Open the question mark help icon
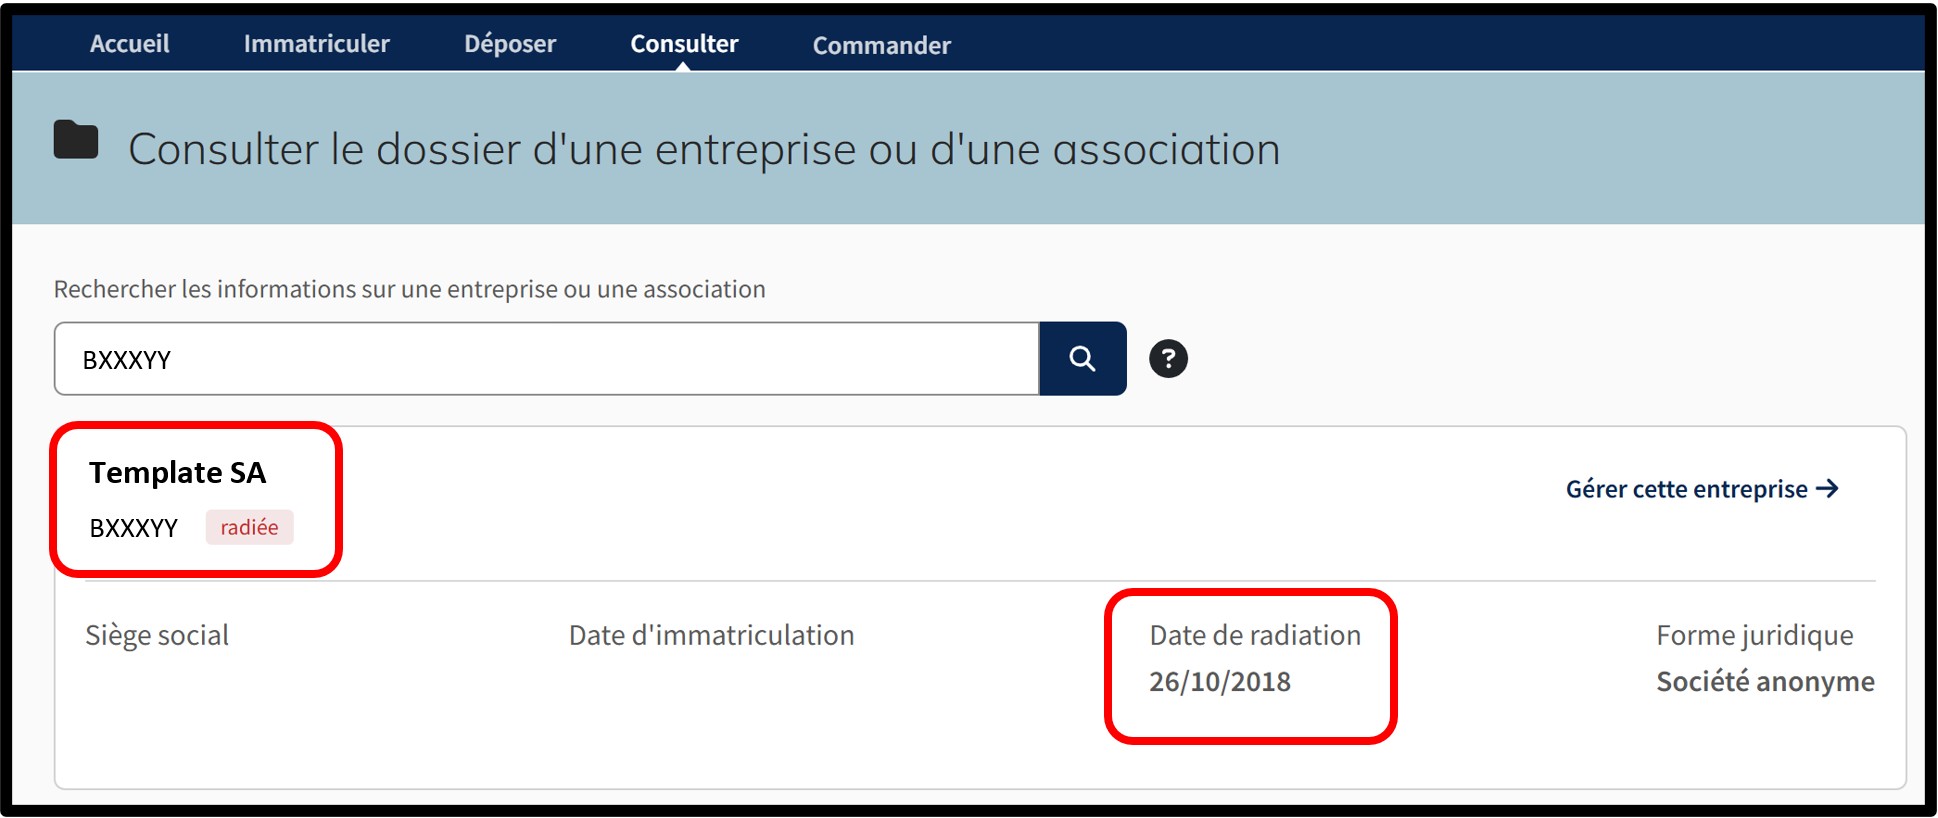1938x818 pixels. pos(1168,358)
